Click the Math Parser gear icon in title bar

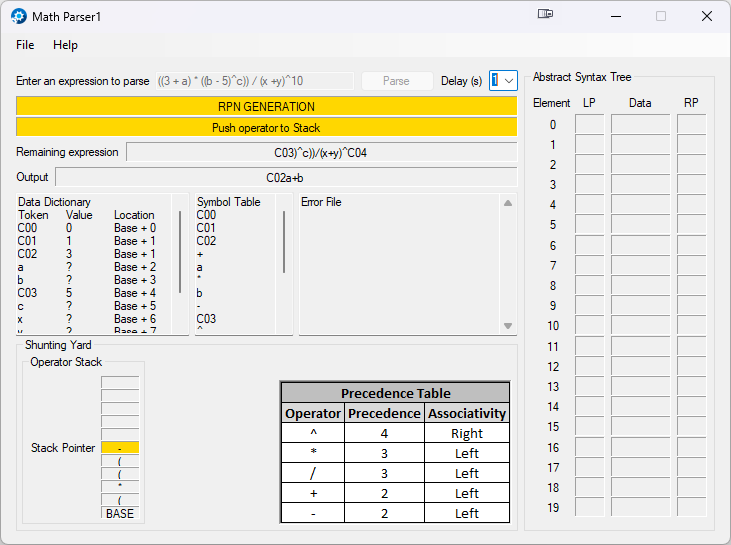click(18, 17)
